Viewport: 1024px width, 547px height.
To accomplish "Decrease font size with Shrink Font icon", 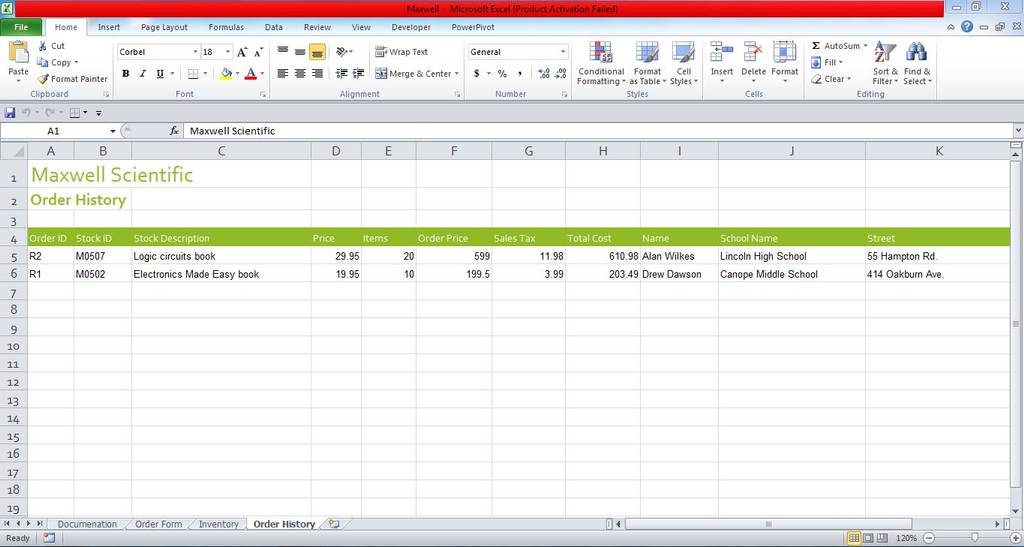I will tap(259, 52).
